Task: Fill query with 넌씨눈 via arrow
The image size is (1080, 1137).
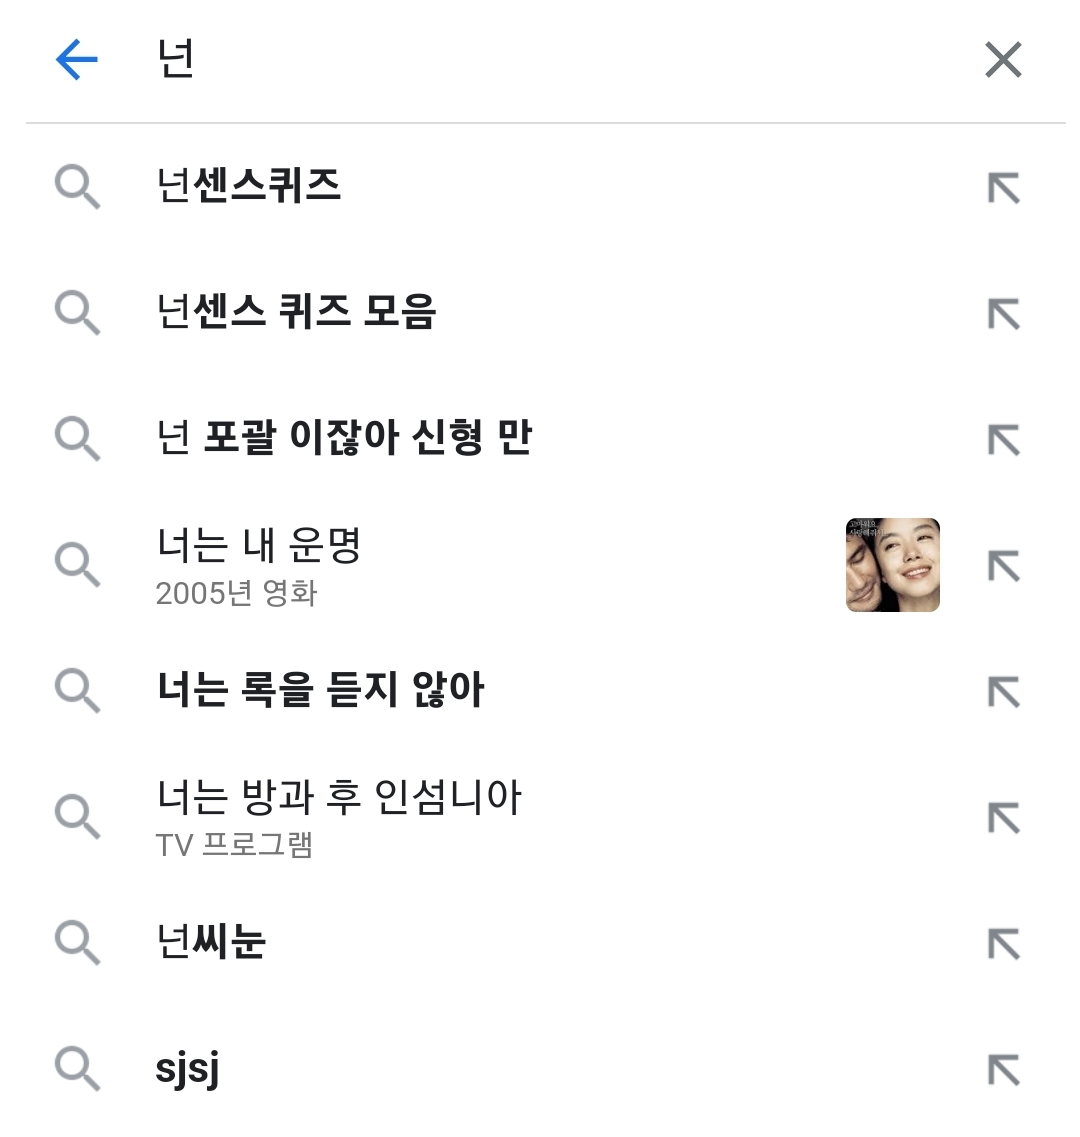Action: click(1003, 944)
